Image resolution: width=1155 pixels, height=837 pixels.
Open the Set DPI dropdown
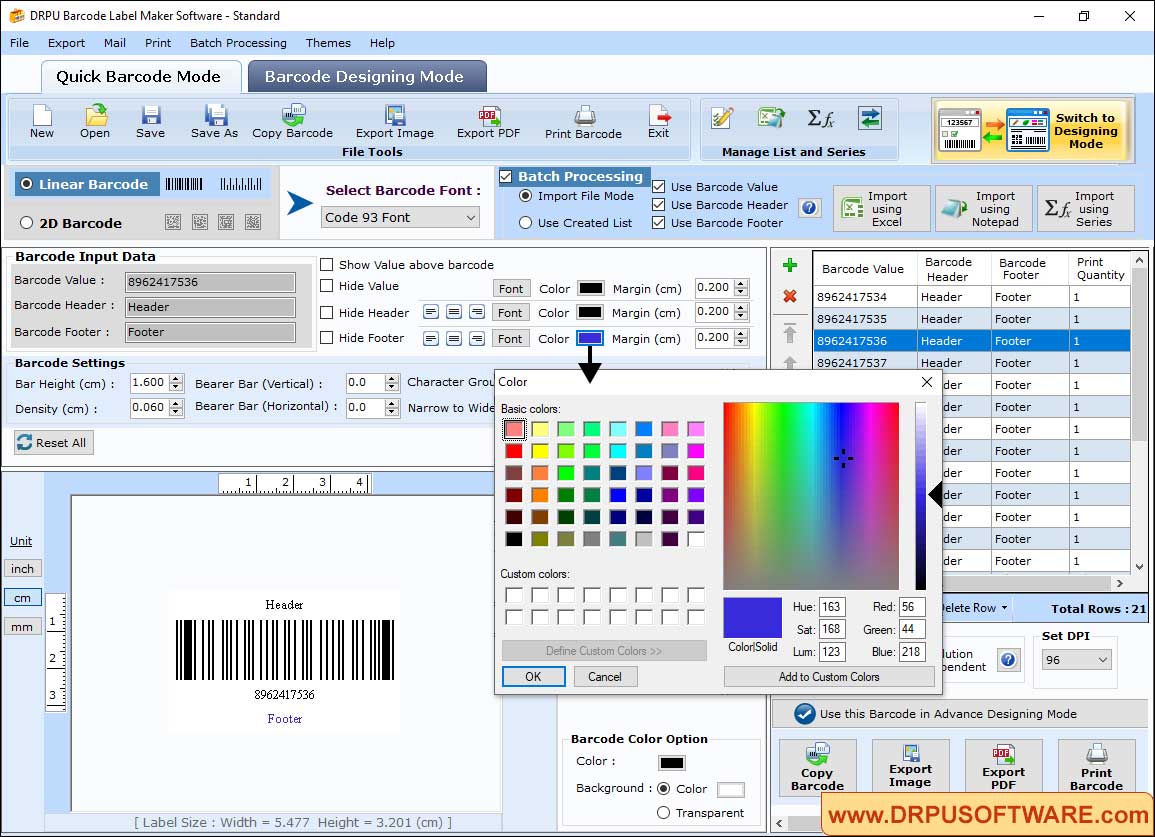click(x=1075, y=660)
